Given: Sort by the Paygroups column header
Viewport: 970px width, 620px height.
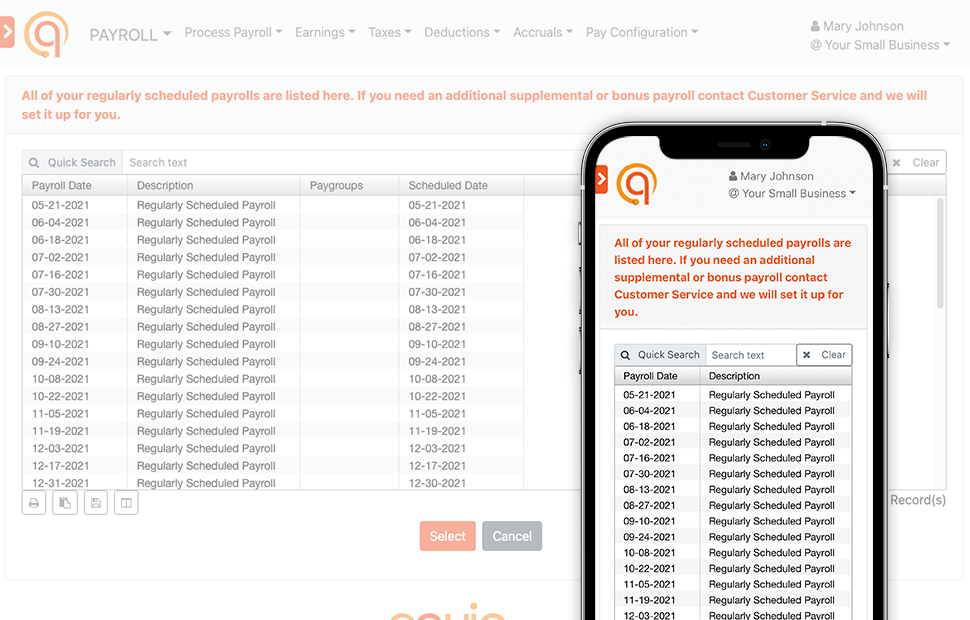Looking at the screenshot, I should point(349,186).
